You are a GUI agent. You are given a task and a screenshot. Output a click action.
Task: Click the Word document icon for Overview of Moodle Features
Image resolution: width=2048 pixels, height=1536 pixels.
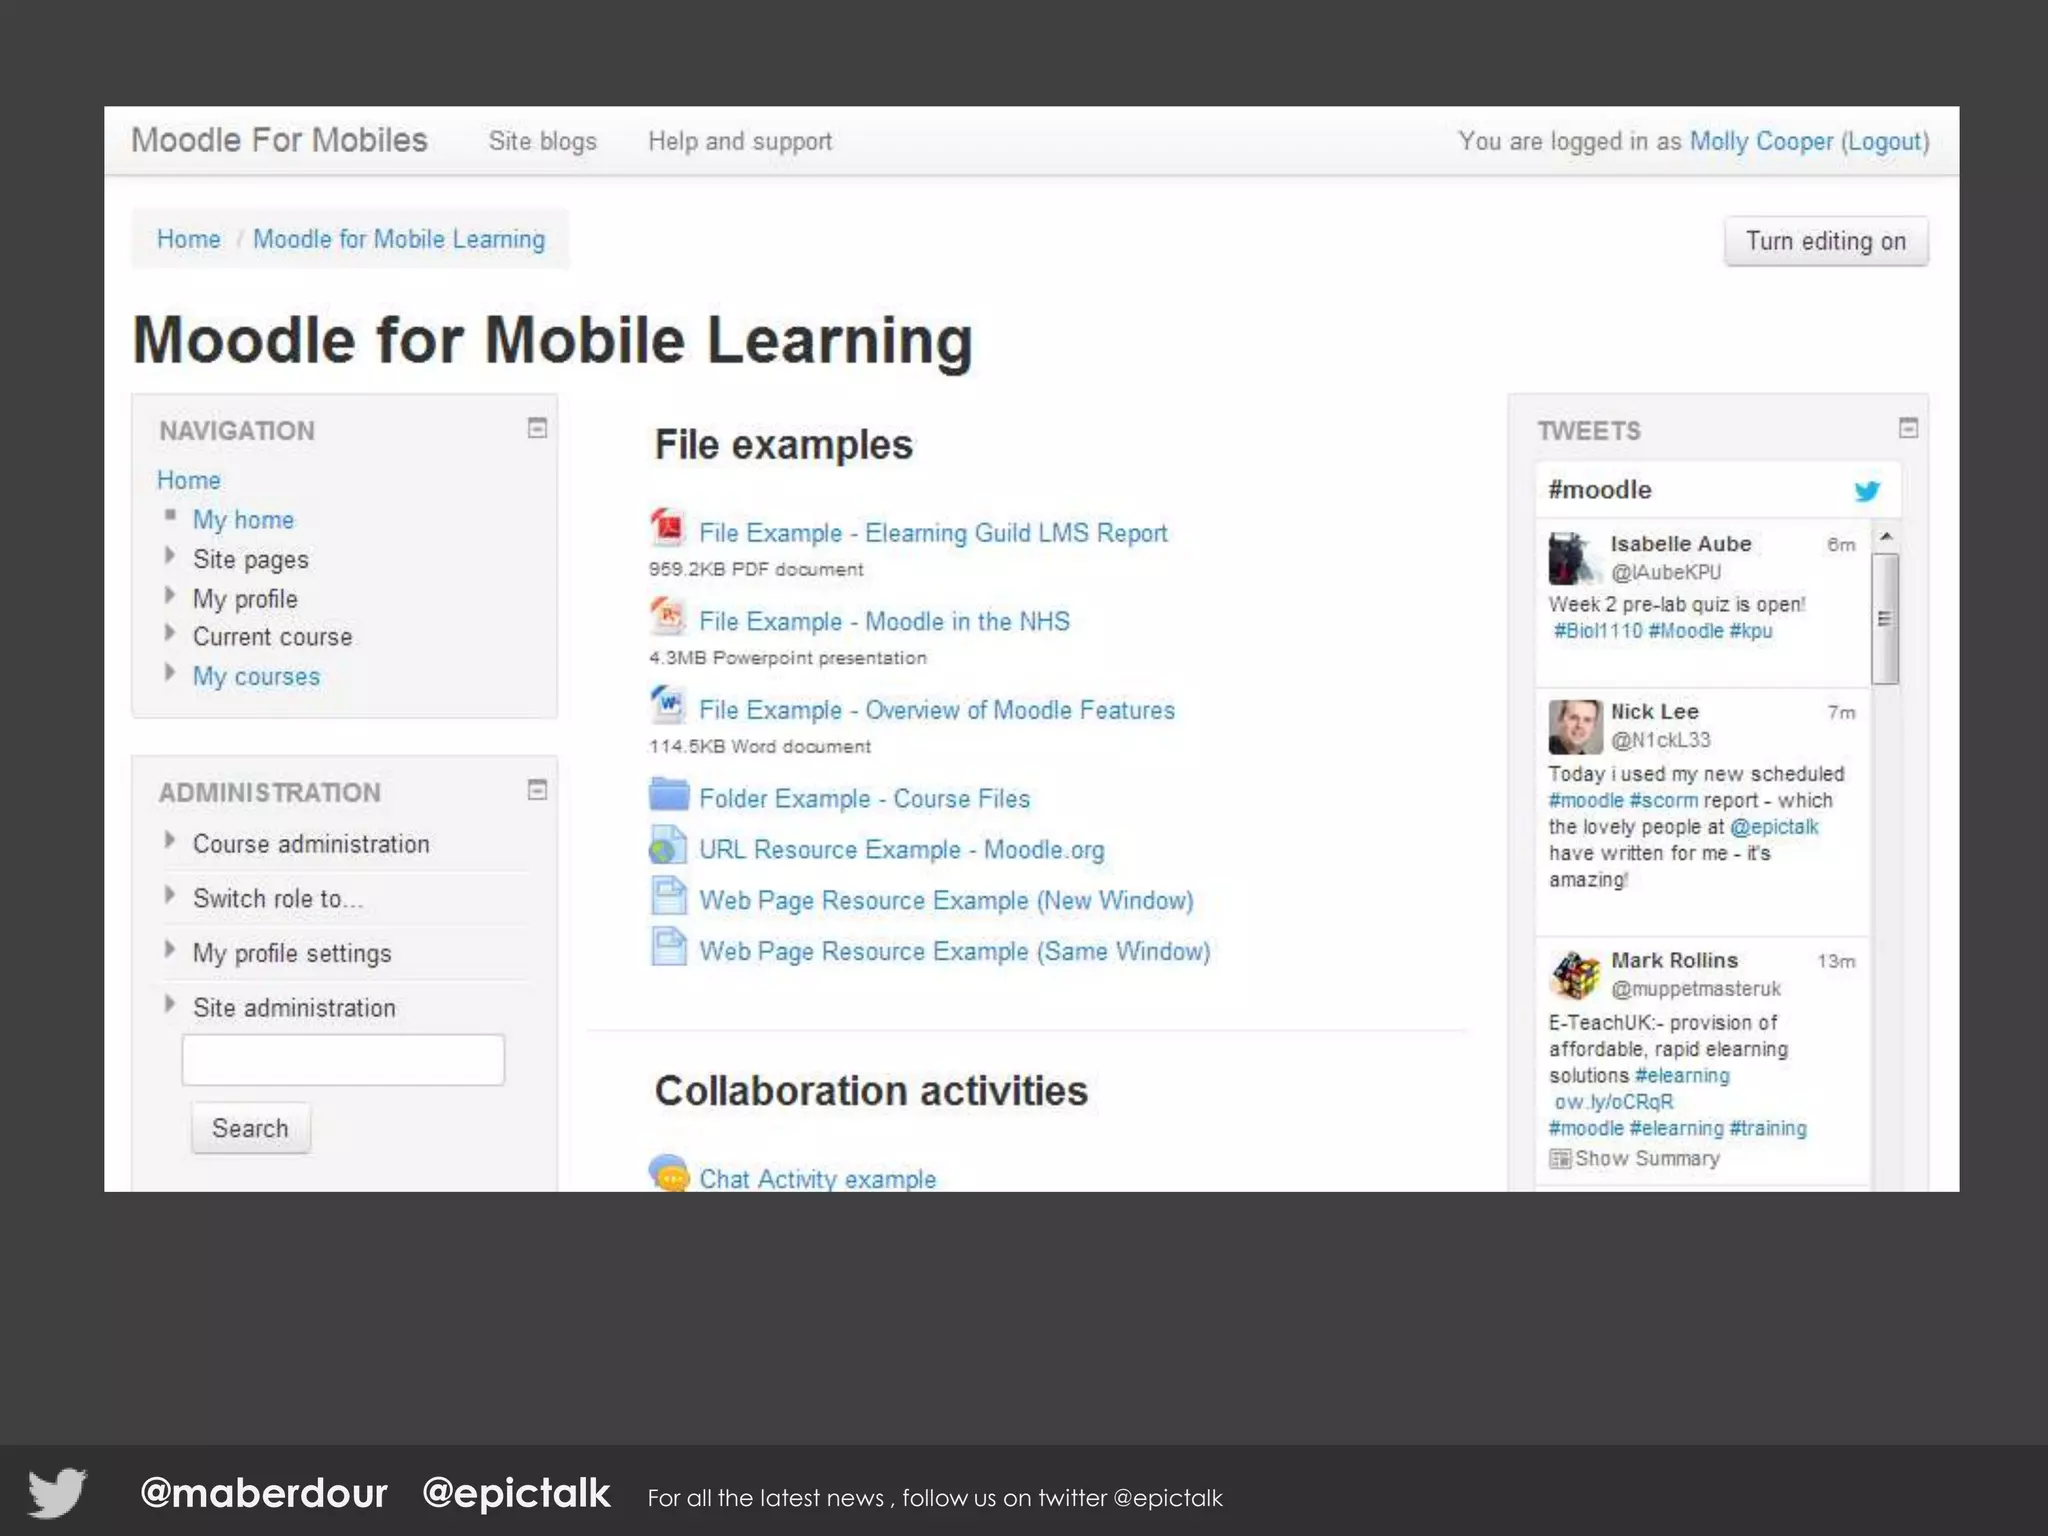[x=667, y=704]
